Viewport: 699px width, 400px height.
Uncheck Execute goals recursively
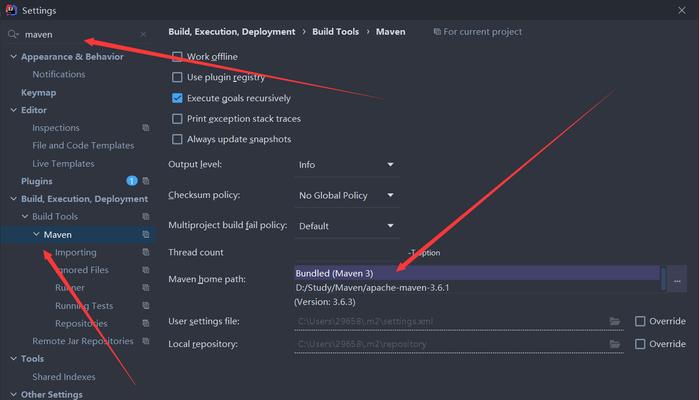(177, 98)
